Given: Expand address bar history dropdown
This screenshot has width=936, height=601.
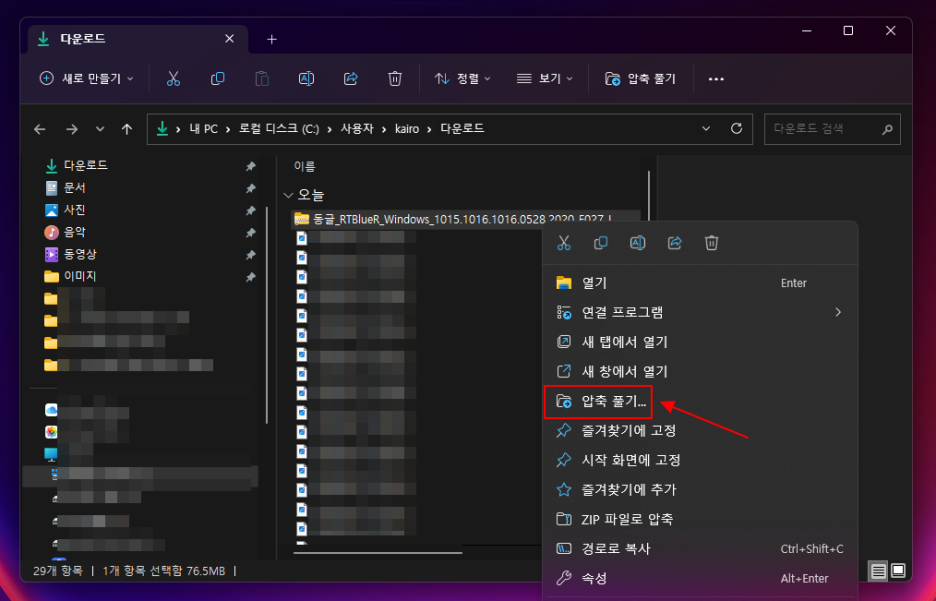Looking at the screenshot, I should click(706, 129).
